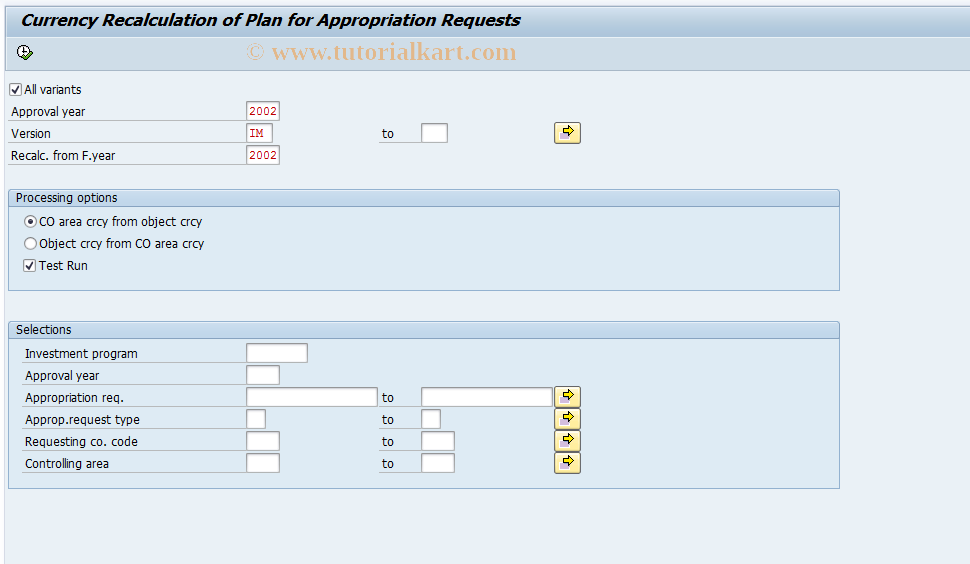Open multiple selection for Version
Screen dimensions: 970x564
click(567, 133)
